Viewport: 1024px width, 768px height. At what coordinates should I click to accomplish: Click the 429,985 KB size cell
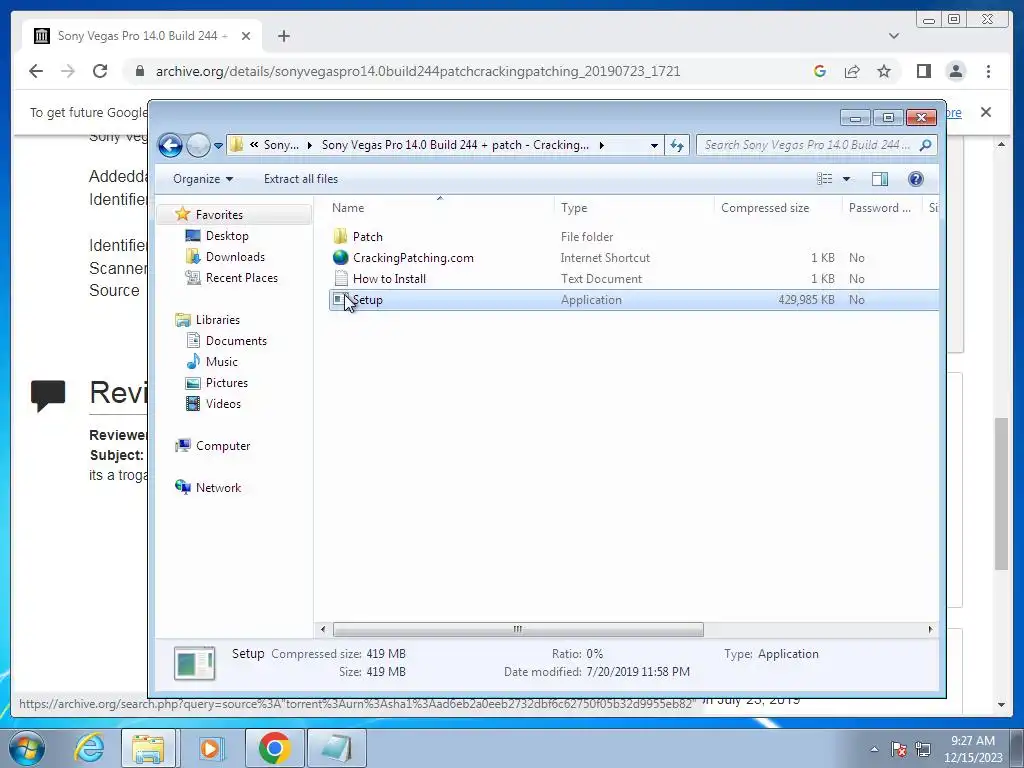point(806,300)
